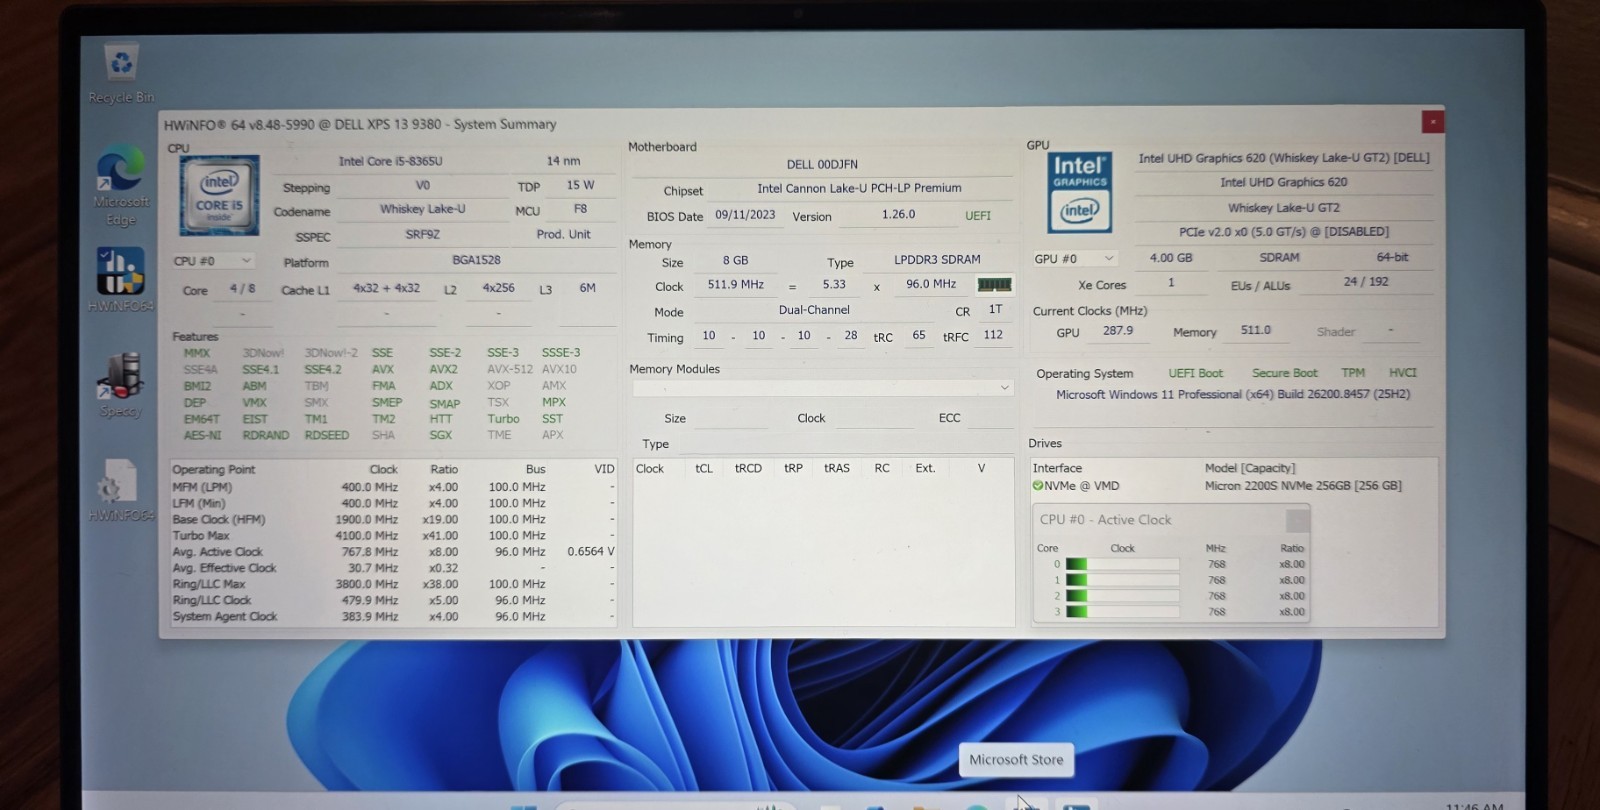Screen dimensions: 1600x810
Task: Click the Intel Graphics GPU logo
Action: [x=1080, y=193]
